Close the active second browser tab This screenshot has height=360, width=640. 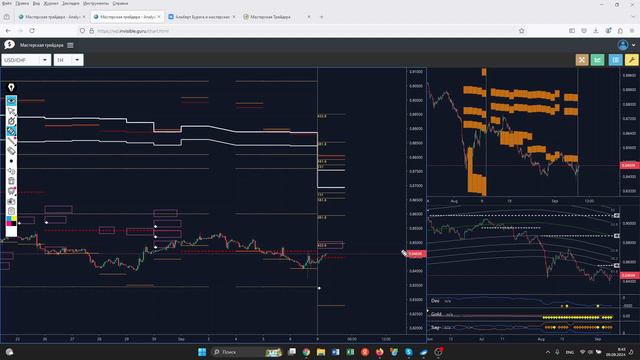(x=159, y=17)
